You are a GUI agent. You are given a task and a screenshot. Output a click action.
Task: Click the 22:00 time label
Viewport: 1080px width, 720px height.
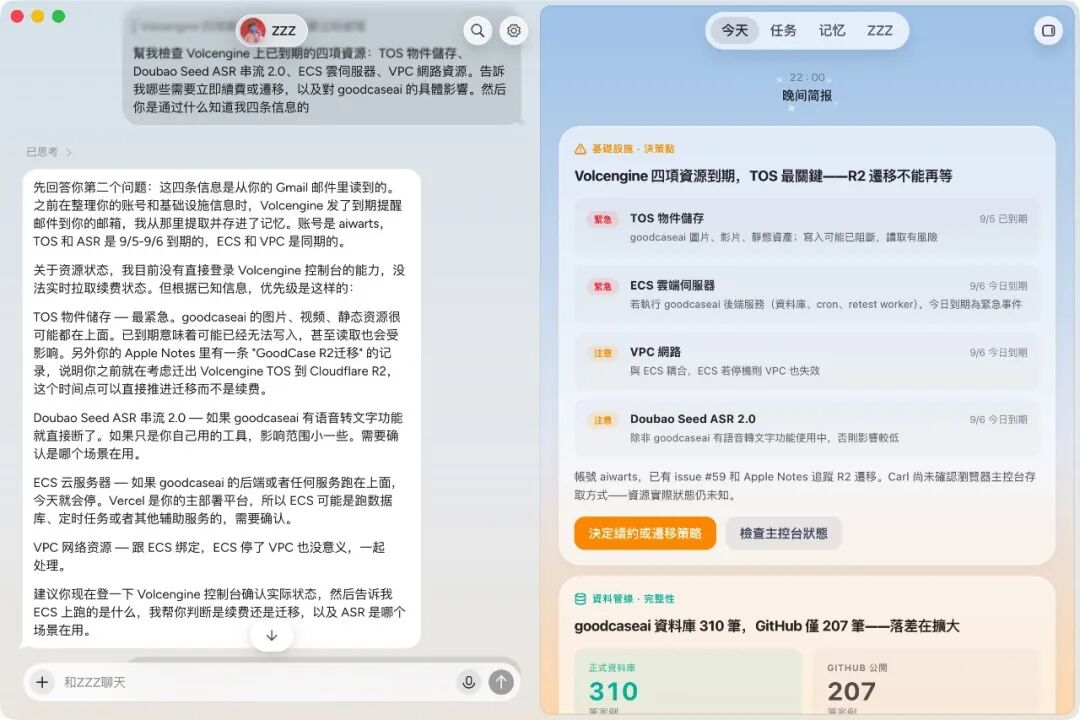[807, 77]
